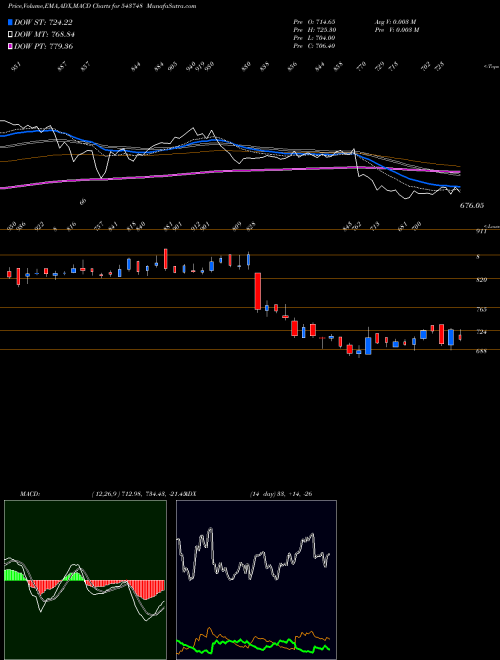Click the 676.05 price label
Screen dimensions: 500x660
point(472,205)
